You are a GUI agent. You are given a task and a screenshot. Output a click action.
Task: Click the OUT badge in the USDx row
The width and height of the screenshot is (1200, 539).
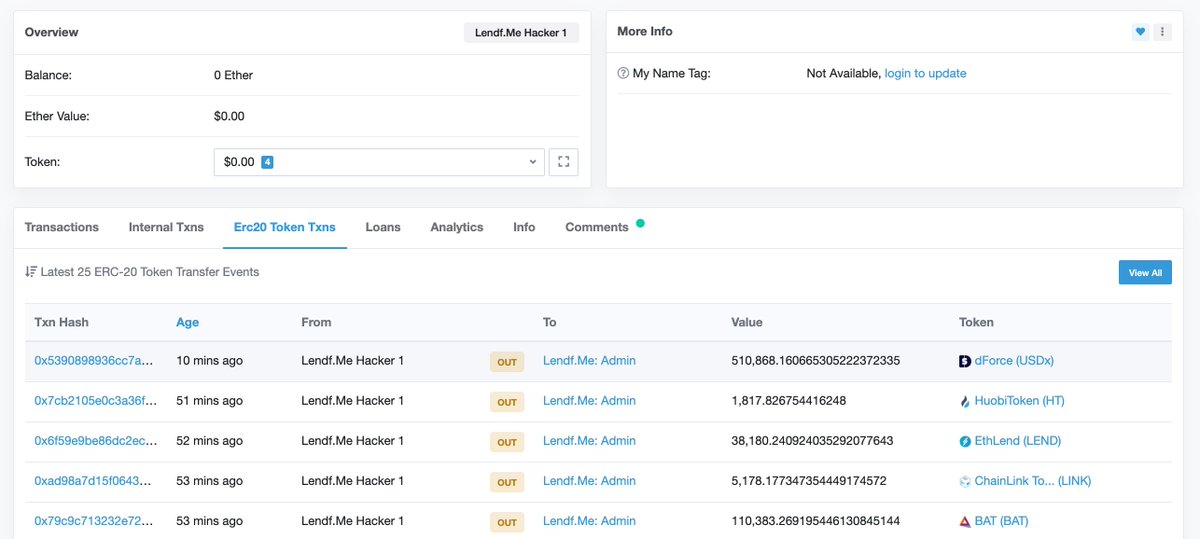(x=507, y=361)
